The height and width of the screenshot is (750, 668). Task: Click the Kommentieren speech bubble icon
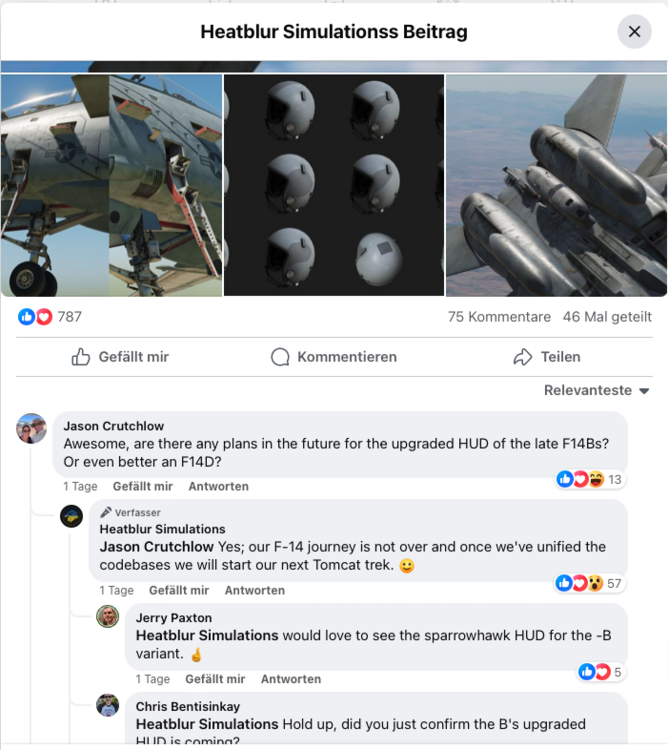coord(281,357)
